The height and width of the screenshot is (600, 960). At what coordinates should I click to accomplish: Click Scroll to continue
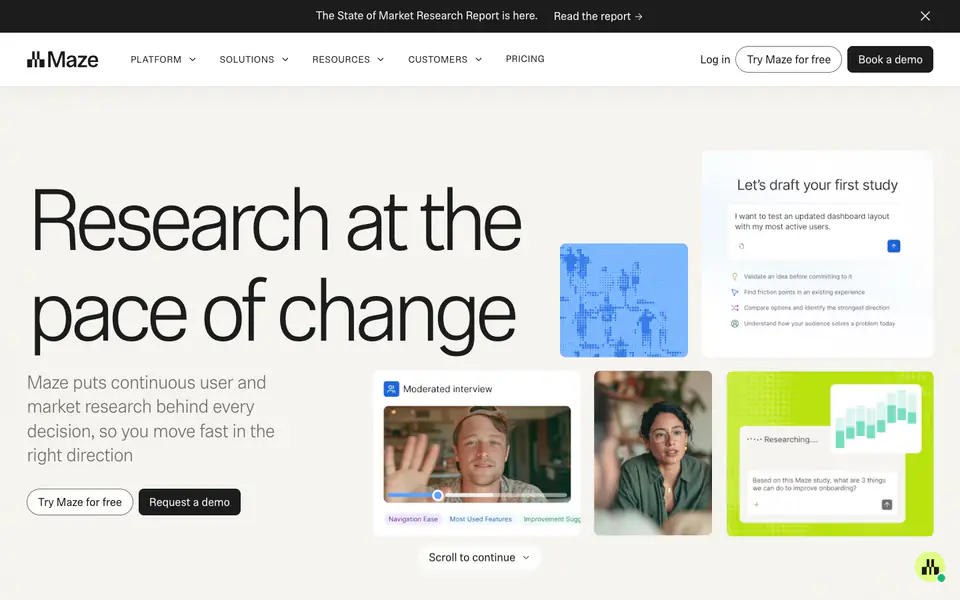(479, 557)
